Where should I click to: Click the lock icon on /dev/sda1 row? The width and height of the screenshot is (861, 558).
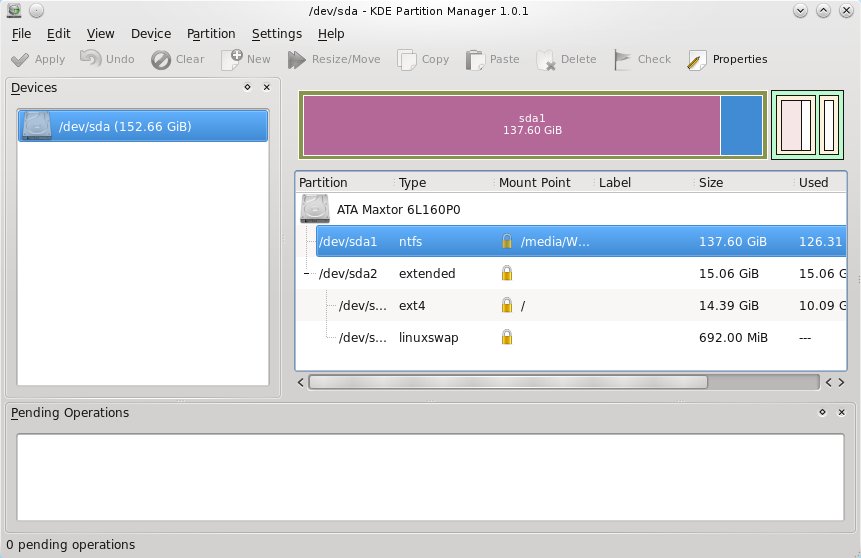[x=507, y=241]
